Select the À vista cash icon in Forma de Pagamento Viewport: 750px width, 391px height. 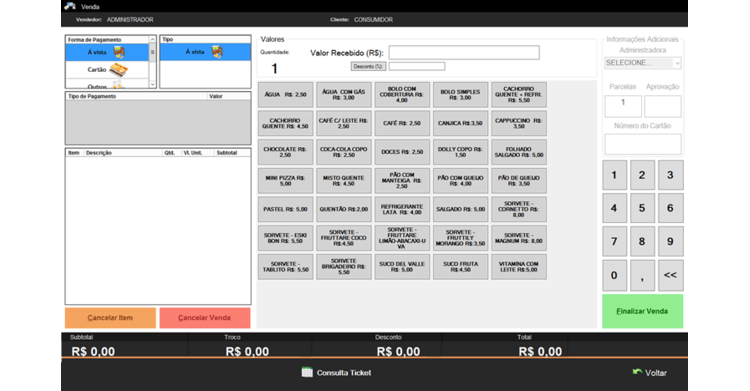(x=119, y=52)
